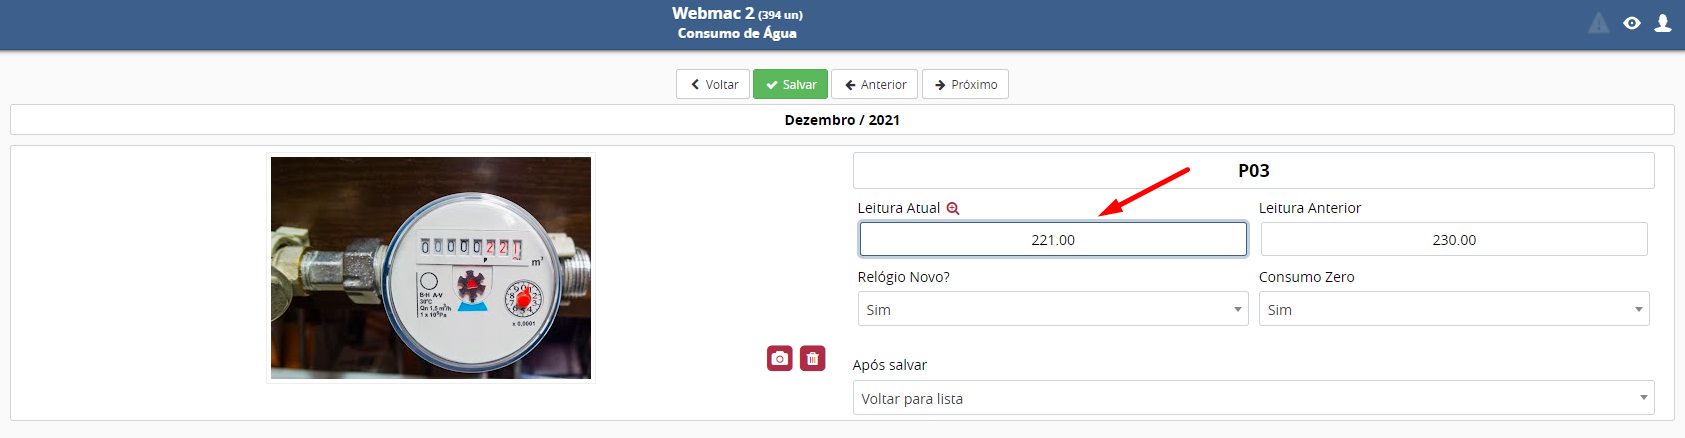Click the Salvar button with checkmark
The width and height of the screenshot is (1685, 438).
coord(791,84)
